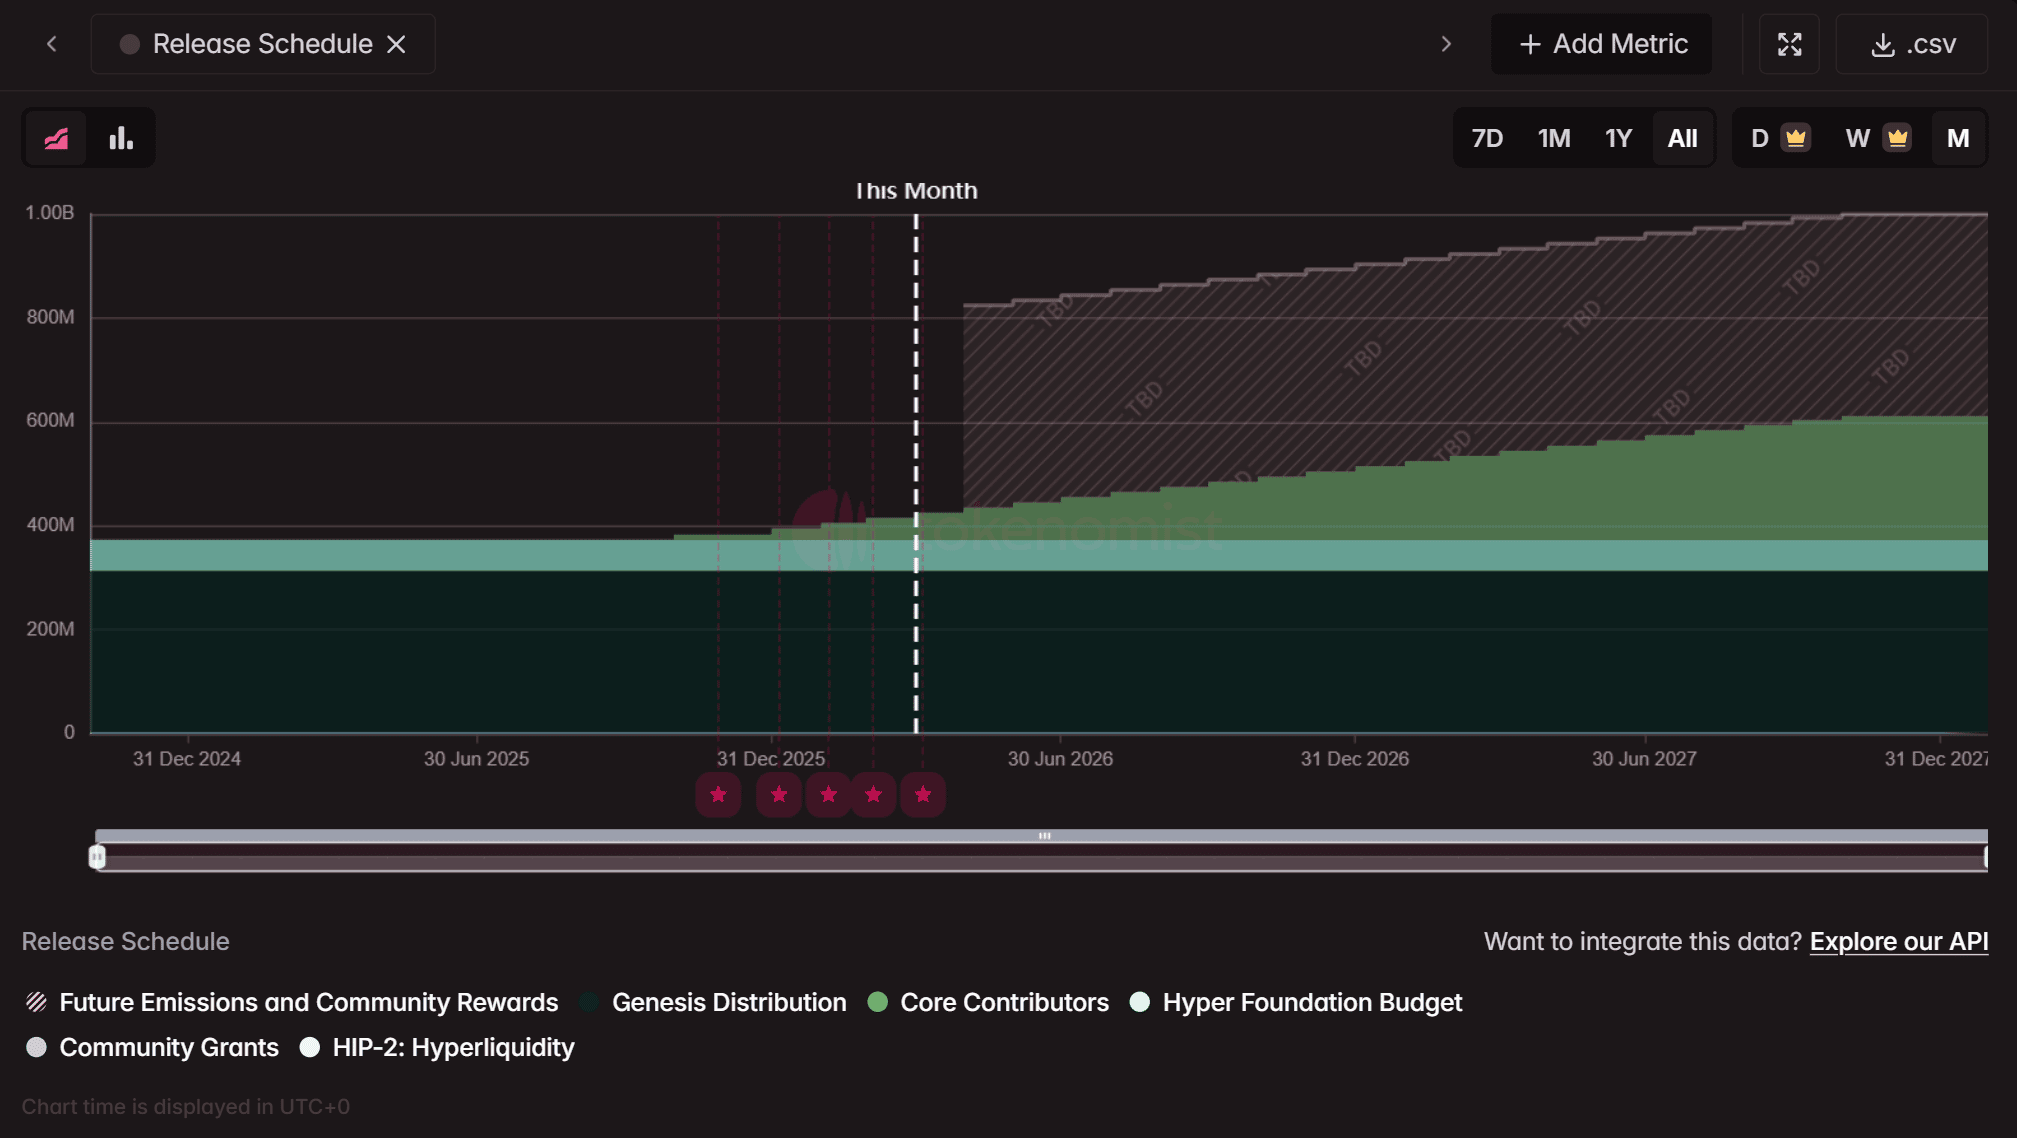This screenshot has width=2017, height=1138.
Task: Remove the Release Schedule metric chip
Action: pos(397,44)
